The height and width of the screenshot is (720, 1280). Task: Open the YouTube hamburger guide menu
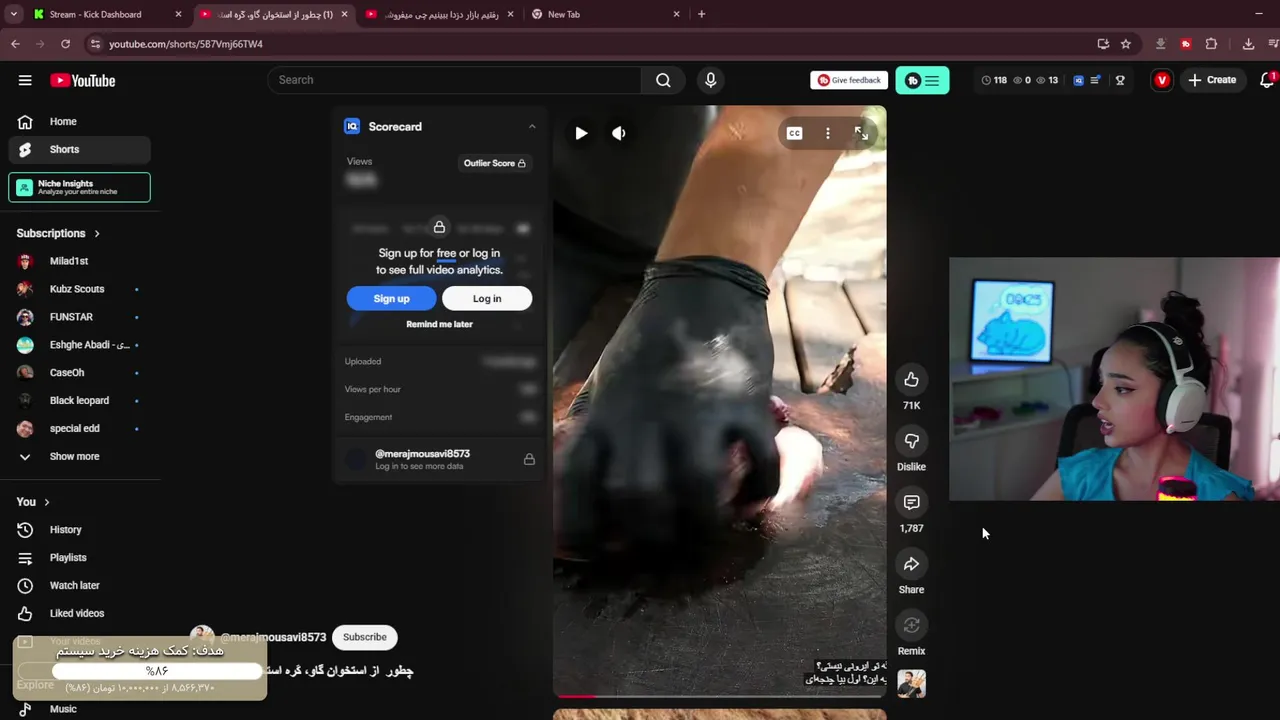[25, 80]
